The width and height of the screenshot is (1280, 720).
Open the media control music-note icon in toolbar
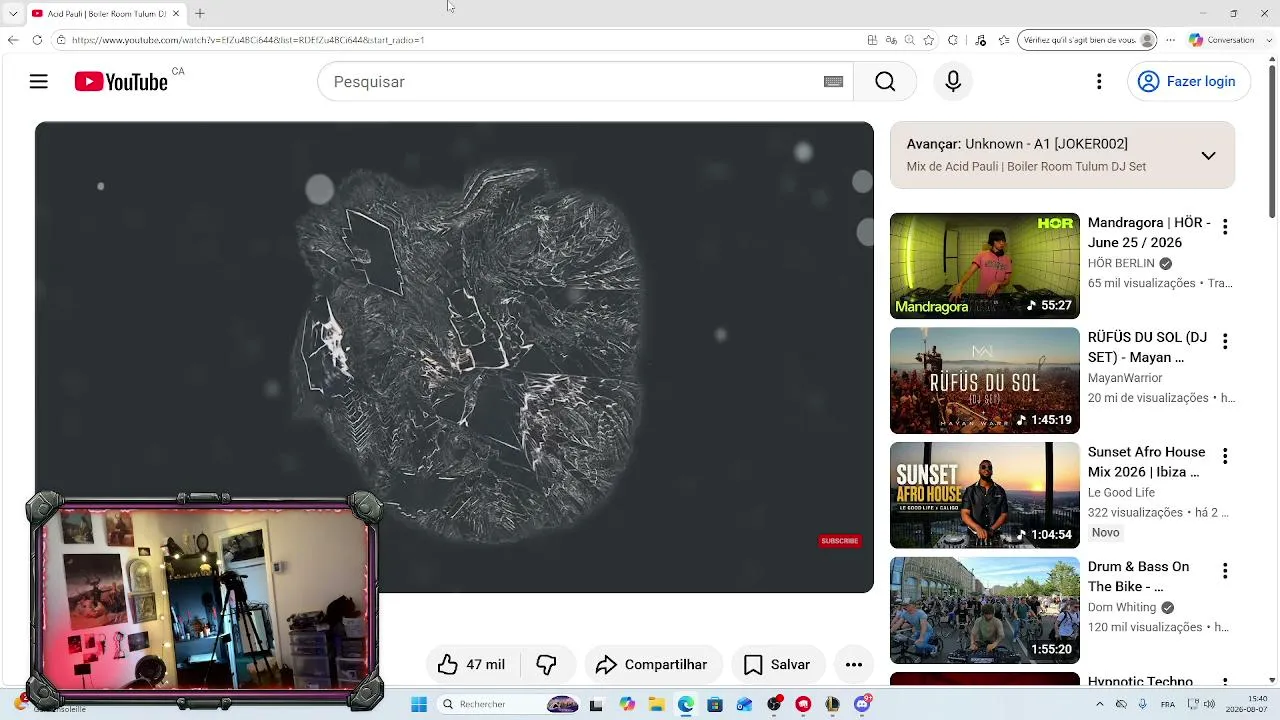click(x=980, y=40)
